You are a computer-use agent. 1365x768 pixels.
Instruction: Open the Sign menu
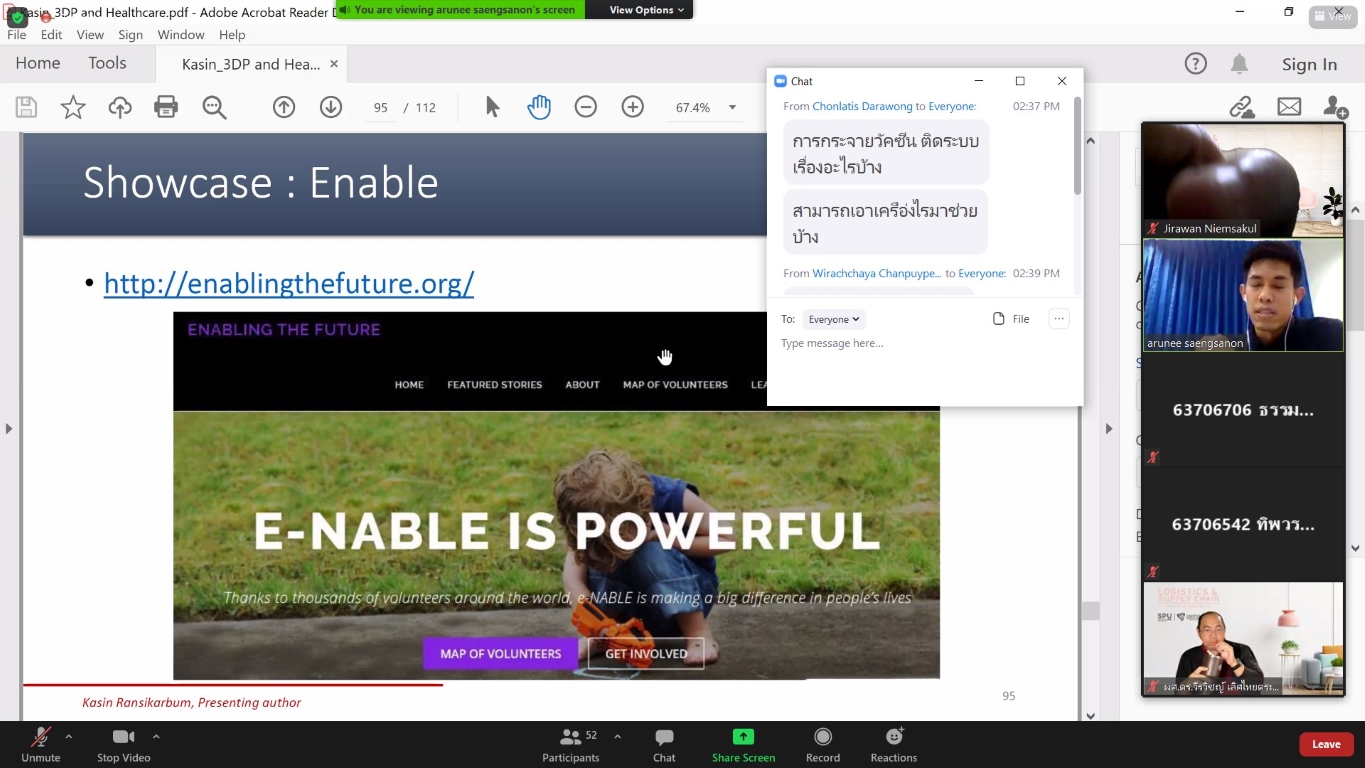(131, 34)
